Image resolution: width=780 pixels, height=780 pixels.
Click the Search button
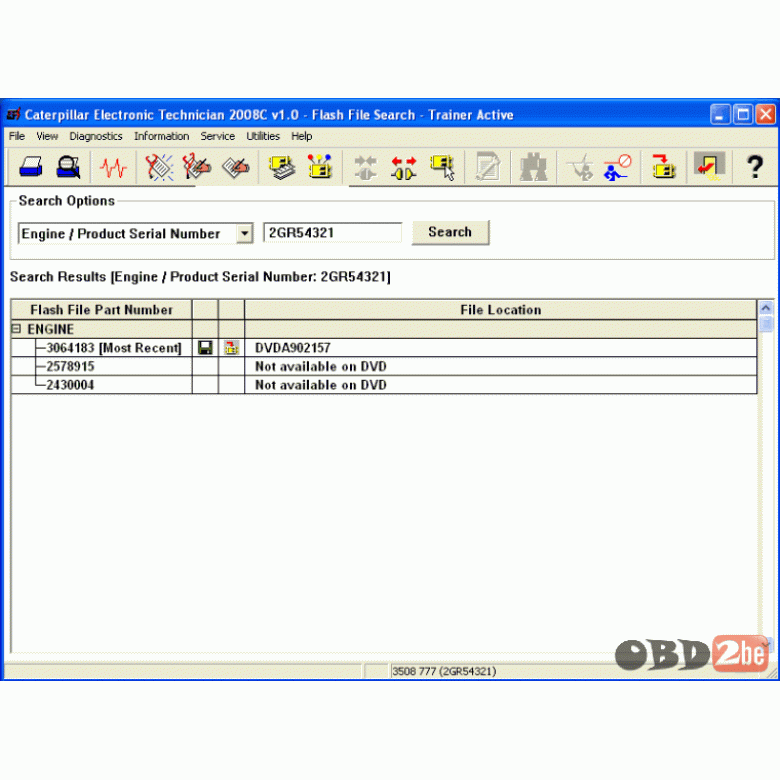coord(450,232)
